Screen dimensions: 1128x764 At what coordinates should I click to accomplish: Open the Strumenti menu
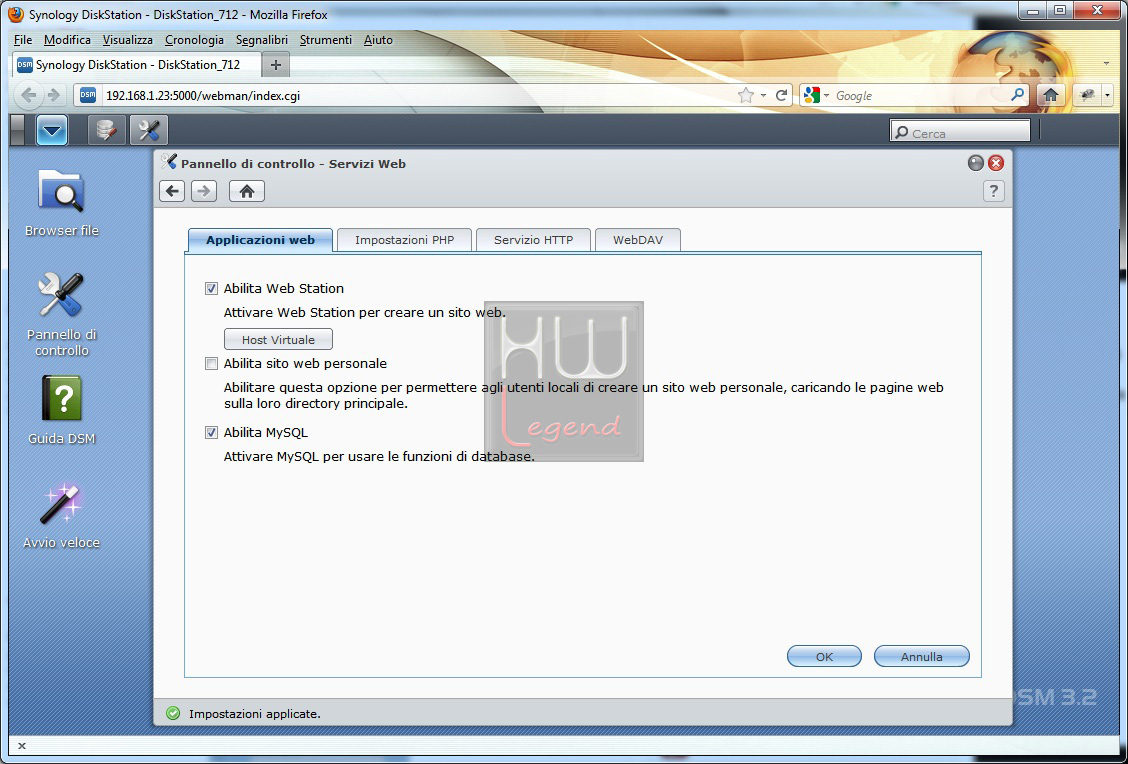tap(326, 40)
